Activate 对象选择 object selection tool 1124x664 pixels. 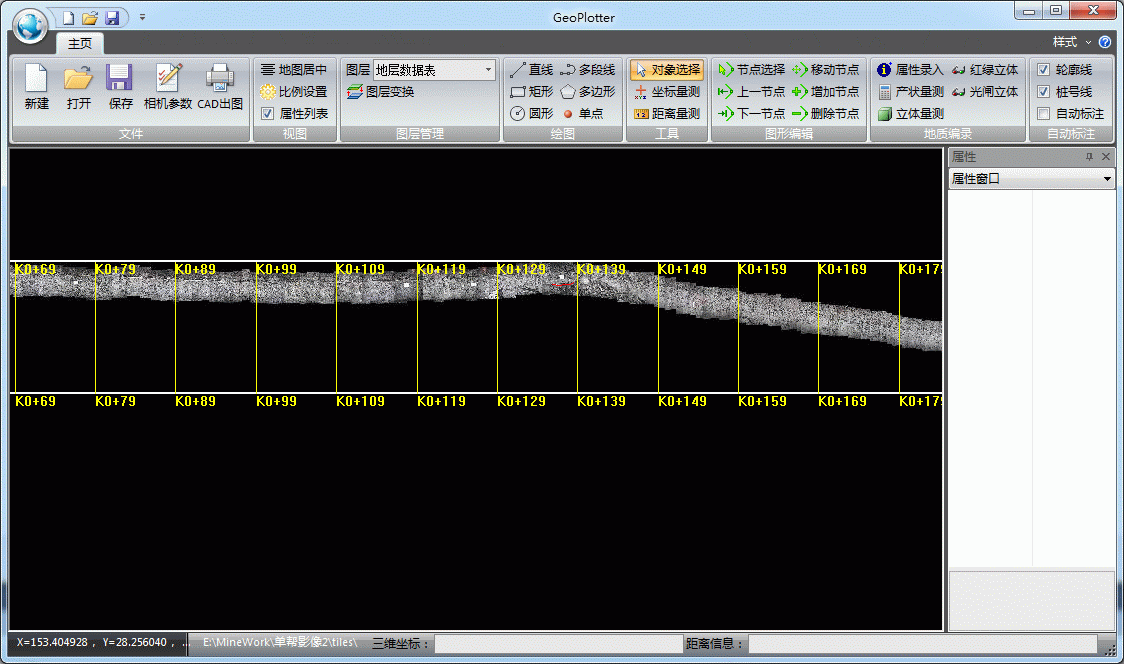tap(667, 70)
